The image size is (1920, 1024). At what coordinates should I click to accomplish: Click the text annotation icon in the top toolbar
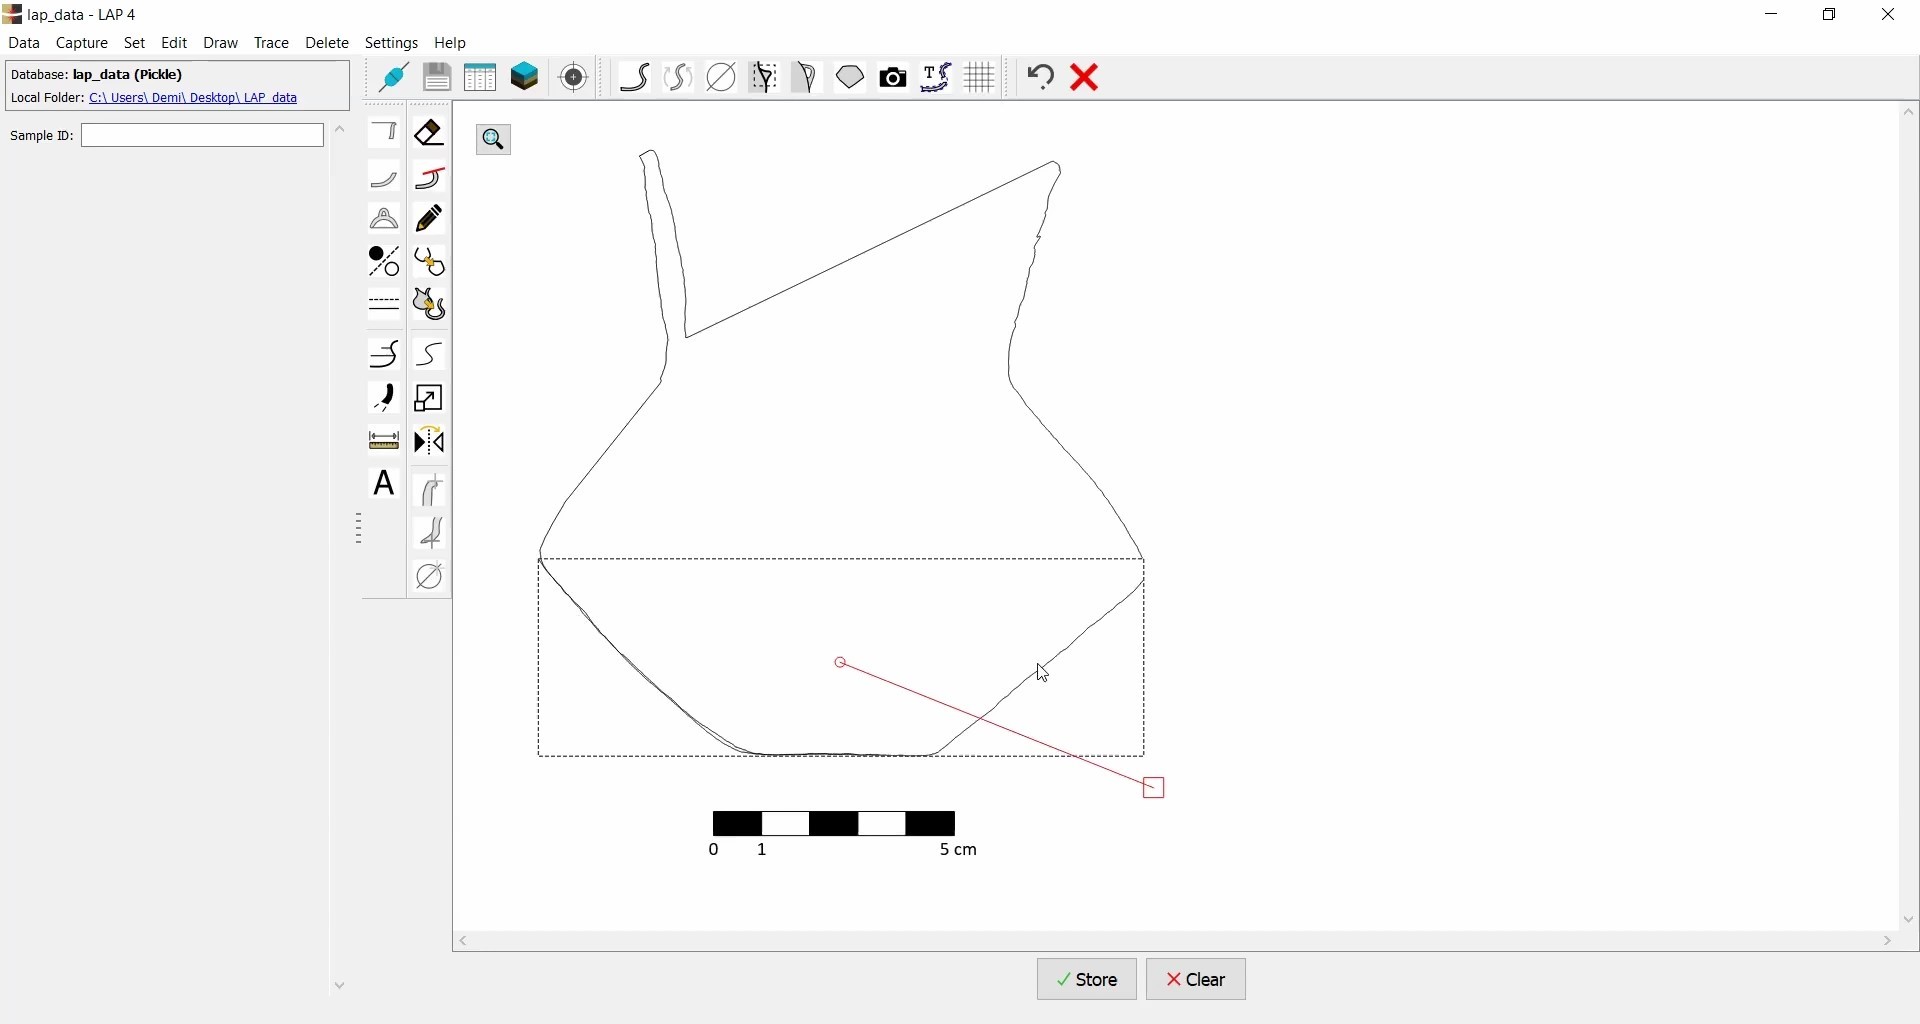click(938, 78)
